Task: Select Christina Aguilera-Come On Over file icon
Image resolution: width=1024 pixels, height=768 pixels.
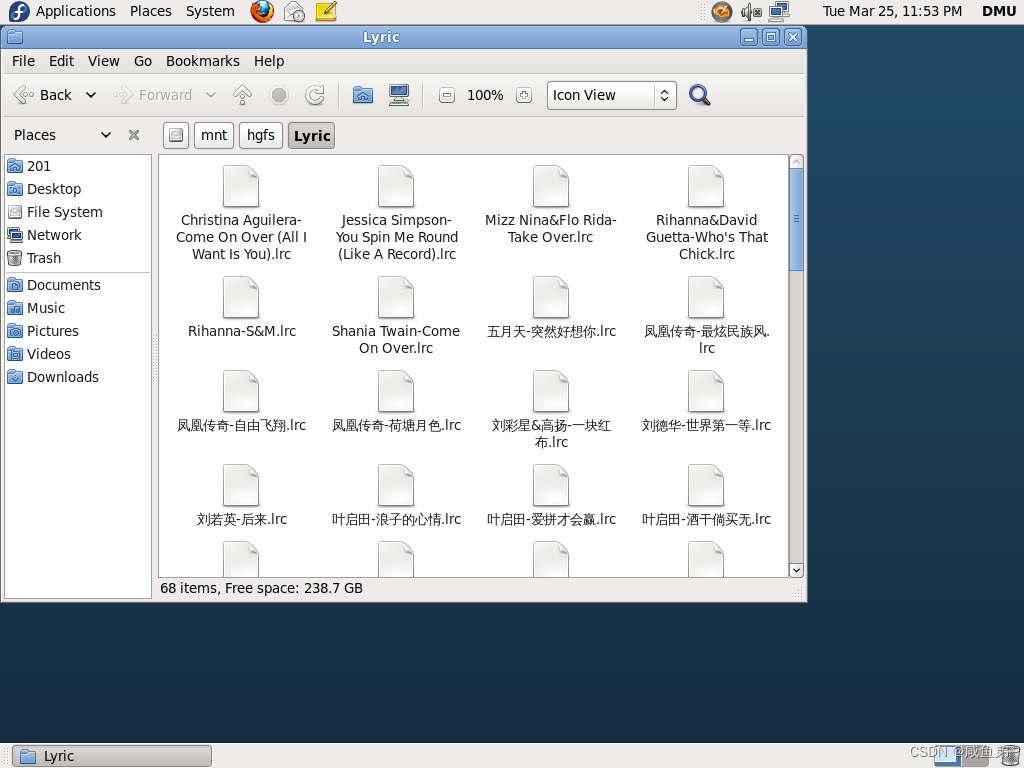Action: pos(241,187)
